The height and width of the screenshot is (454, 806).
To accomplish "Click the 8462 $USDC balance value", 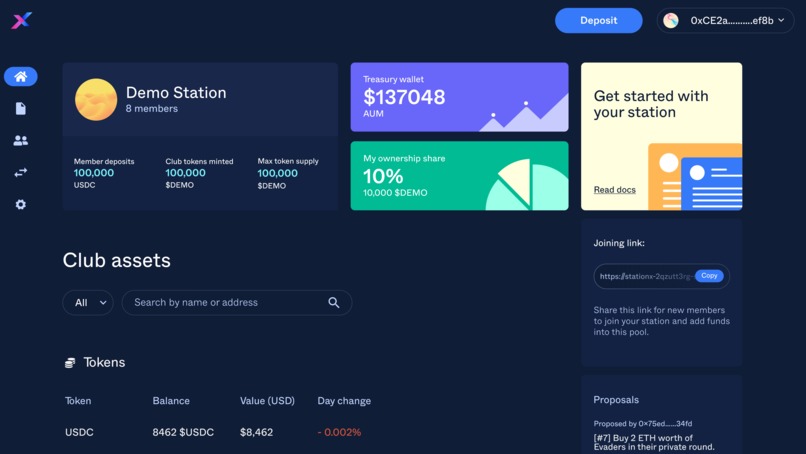I will pos(183,432).
